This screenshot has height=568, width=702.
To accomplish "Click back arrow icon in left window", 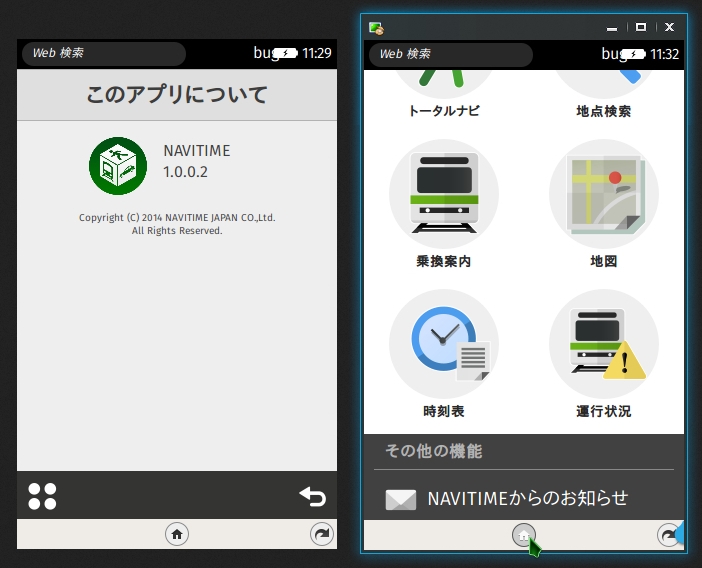I will [312, 496].
